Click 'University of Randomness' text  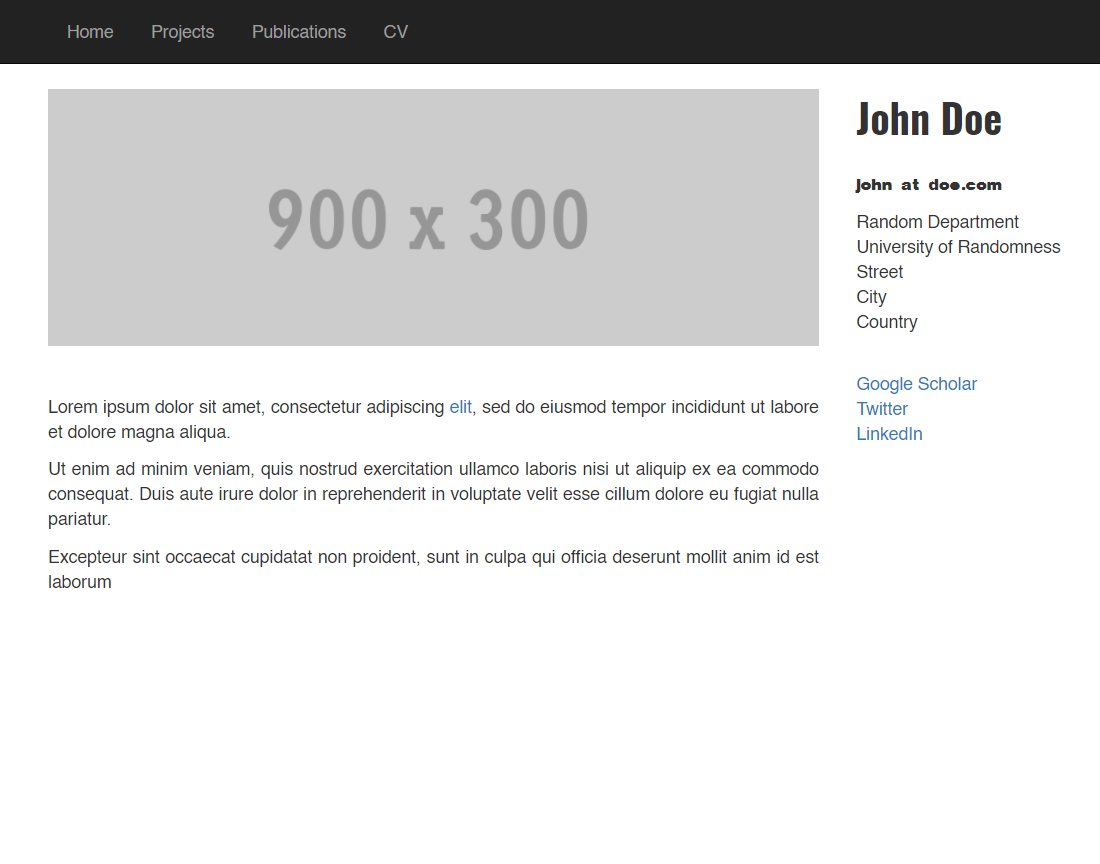click(958, 247)
